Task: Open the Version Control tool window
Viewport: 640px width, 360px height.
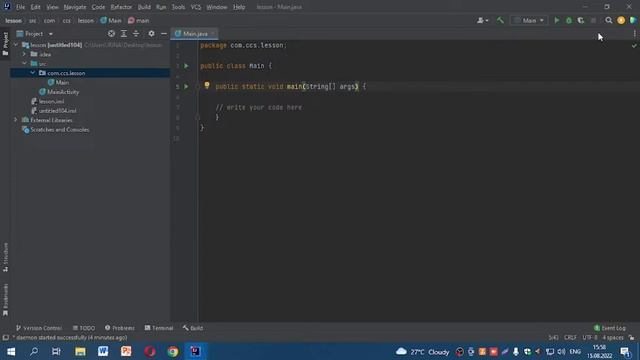Action: tap(39, 328)
